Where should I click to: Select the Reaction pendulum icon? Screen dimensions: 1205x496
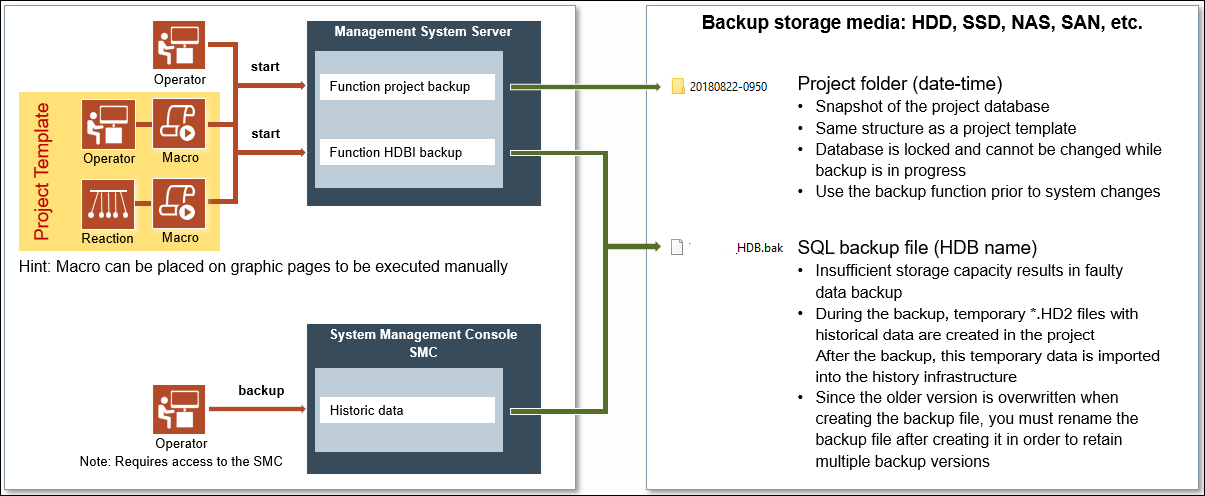point(108,204)
